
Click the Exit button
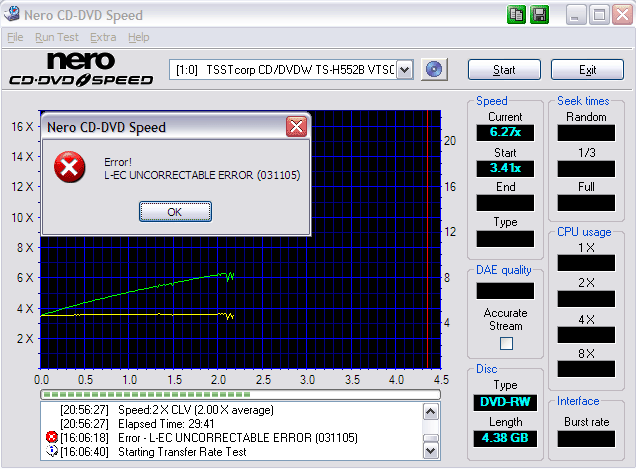pos(587,70)
